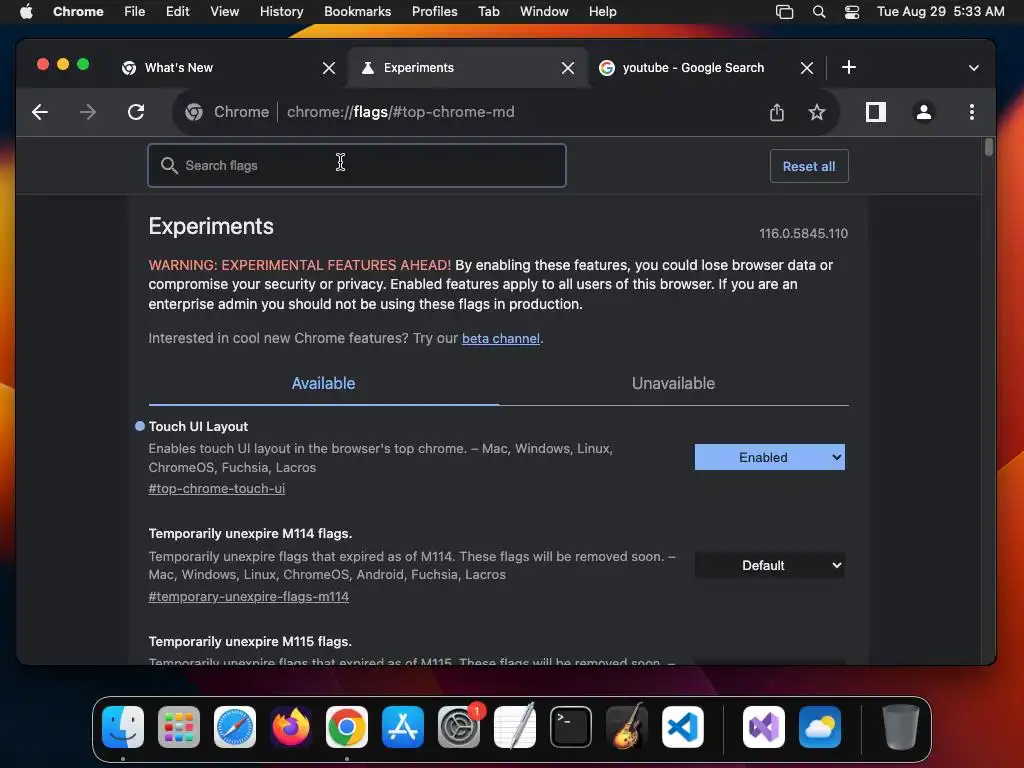Image resolution: width=1024 pixels, height=768 pixels.
Task: Click the share icon in address bar
Action: pos(776,112)
